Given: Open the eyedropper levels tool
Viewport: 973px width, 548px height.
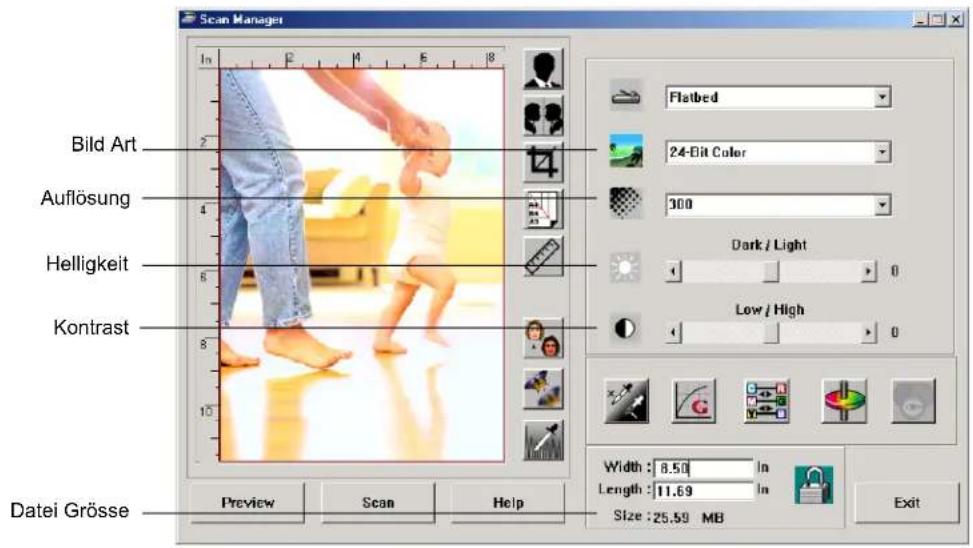Looking at the screenshot, I should click(627, 402).
